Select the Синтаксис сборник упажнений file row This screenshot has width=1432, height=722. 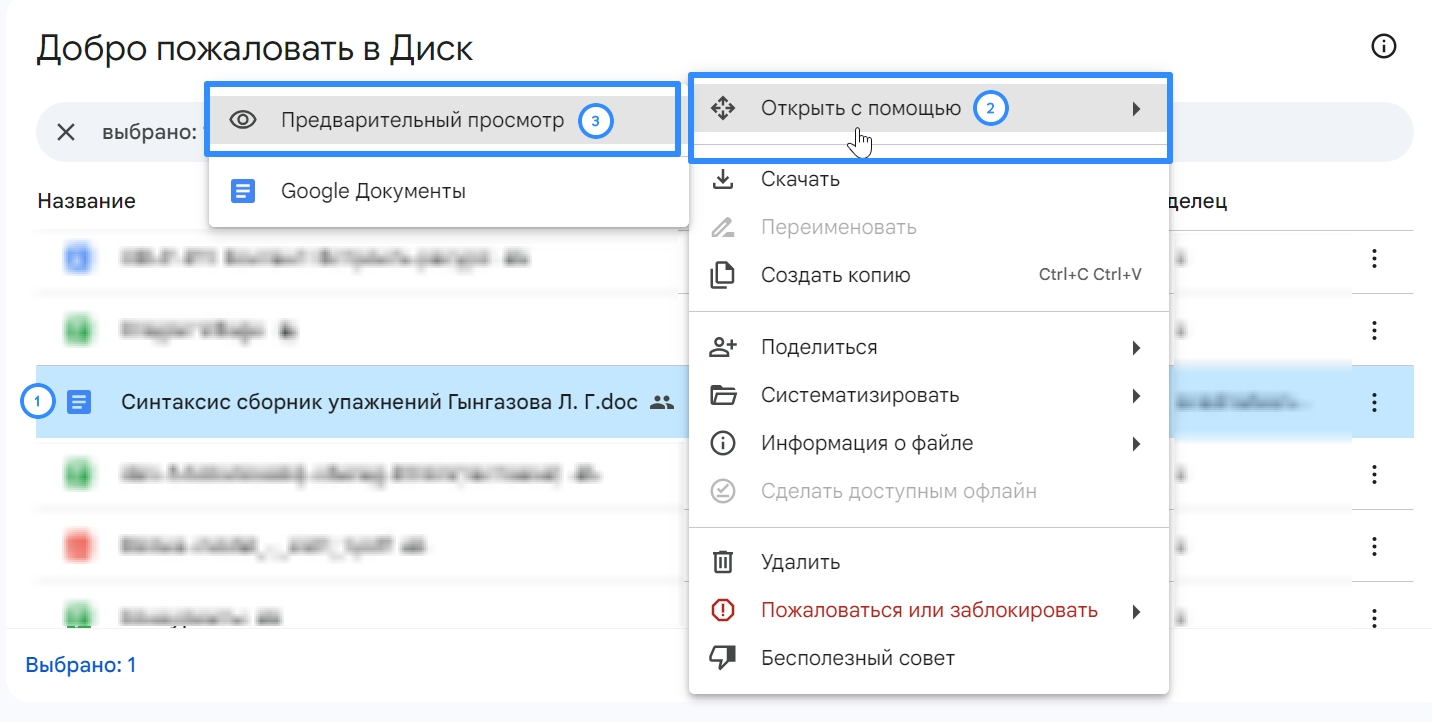[362, 402]
